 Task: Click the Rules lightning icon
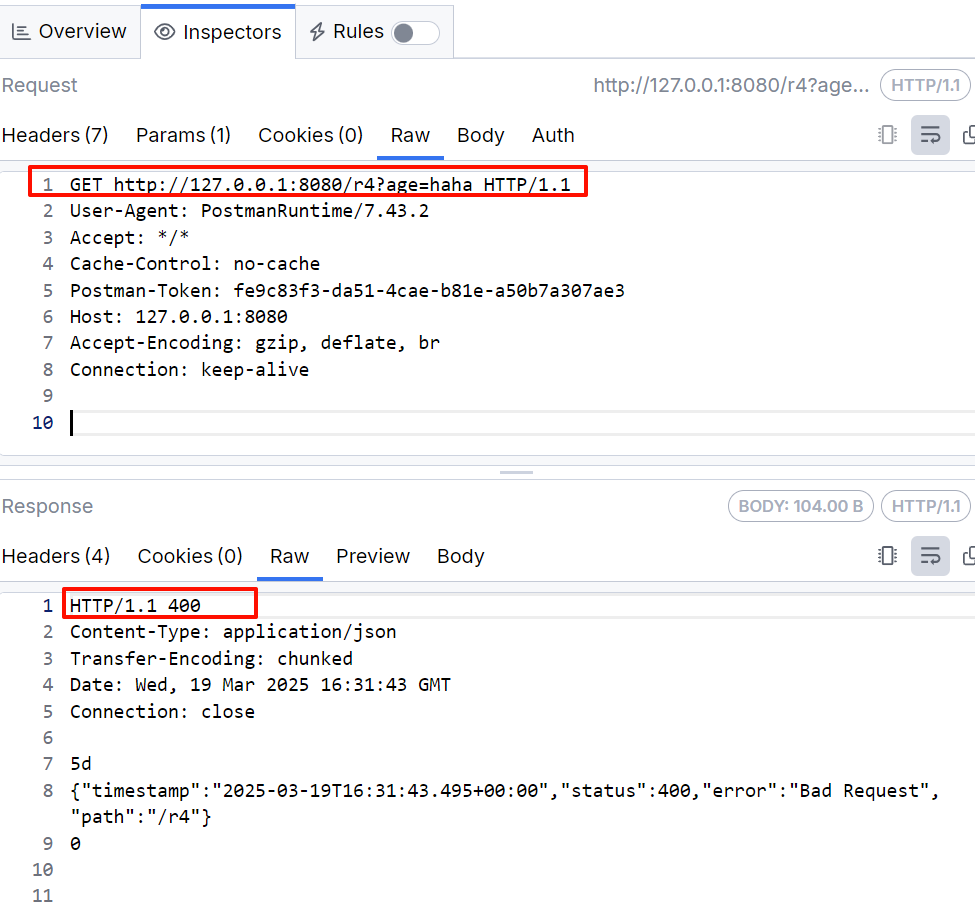(x=317, y=32)
